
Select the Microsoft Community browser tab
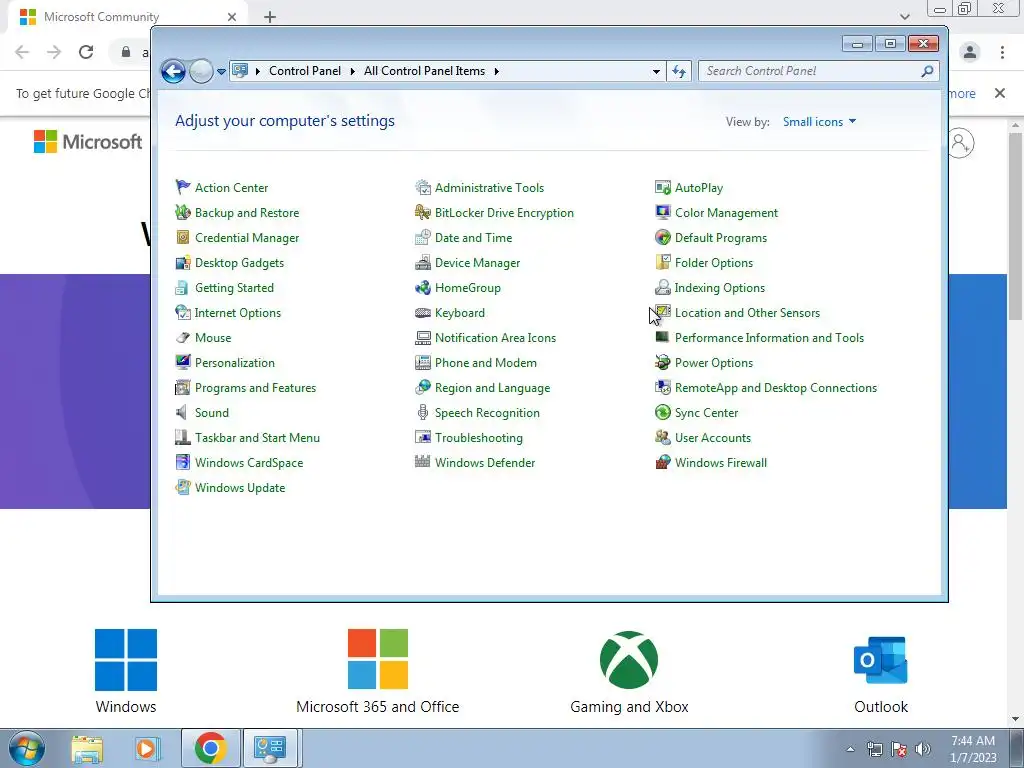tap(128, 17)
